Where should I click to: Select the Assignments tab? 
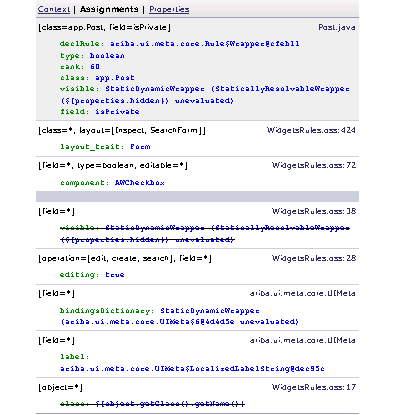[109, 9]
